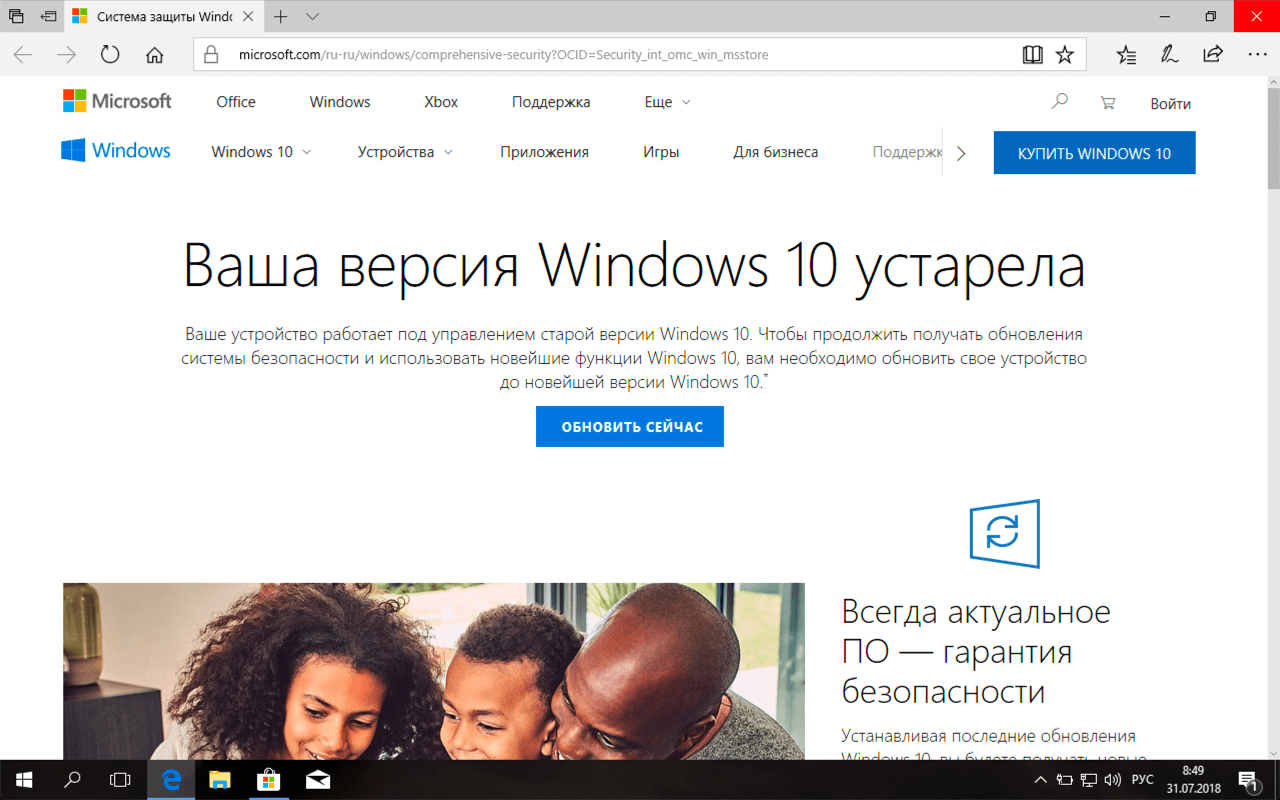Click the Microsoft logo
Viewport: 1280px width, 800px height.
[x=117, y=100]
